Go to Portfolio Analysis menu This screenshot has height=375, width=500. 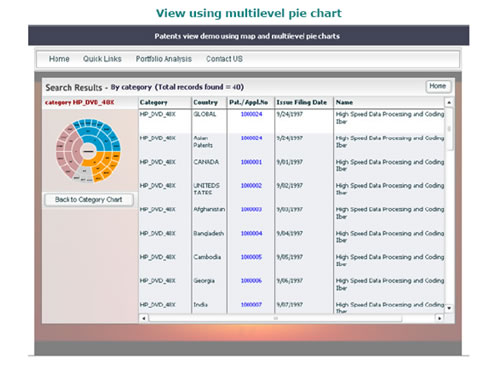coord(163,59)
